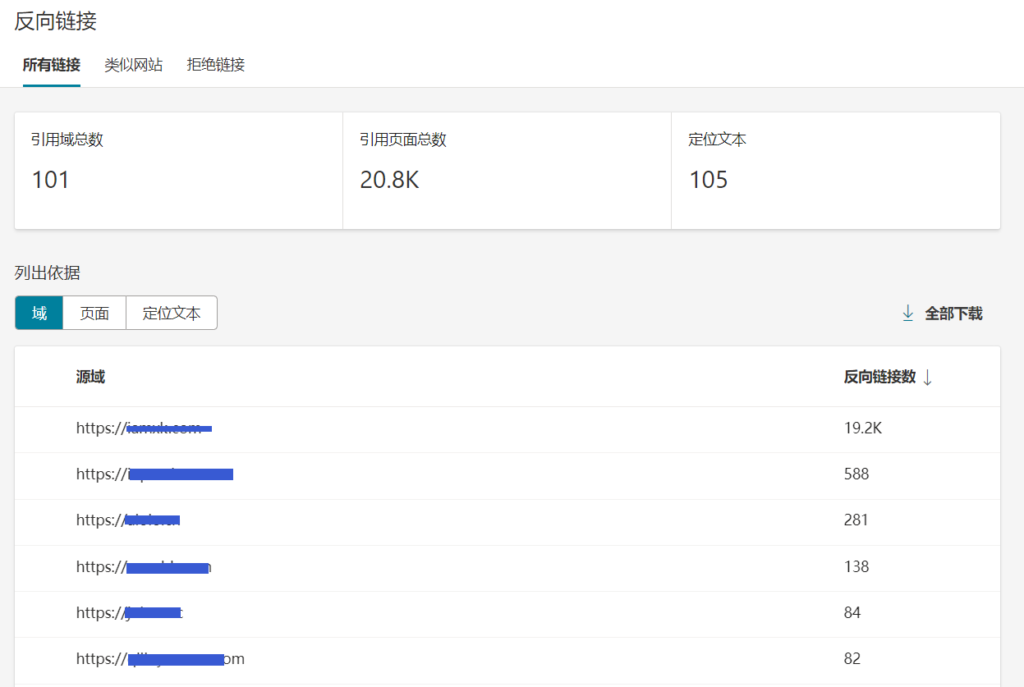
Task: Click the sort arrow next to 反向链接数
Action: [927, 377]
